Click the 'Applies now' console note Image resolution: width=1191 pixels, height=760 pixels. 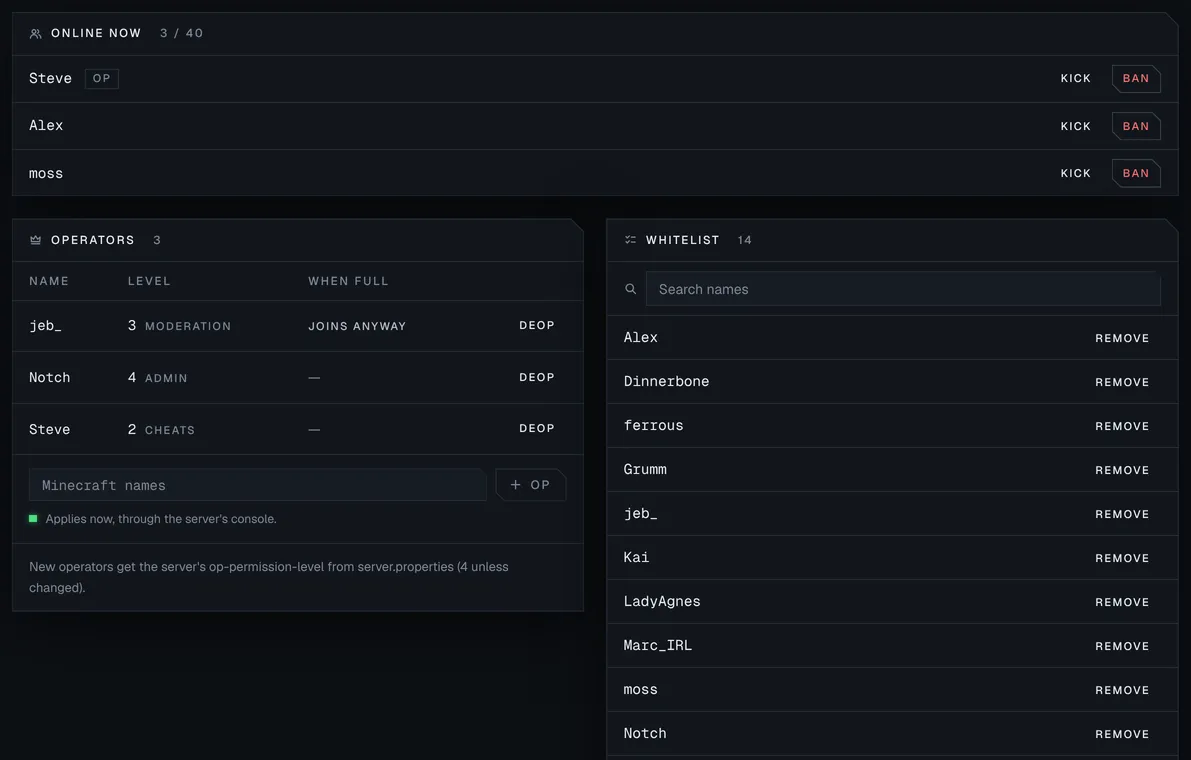pos(161,519)
